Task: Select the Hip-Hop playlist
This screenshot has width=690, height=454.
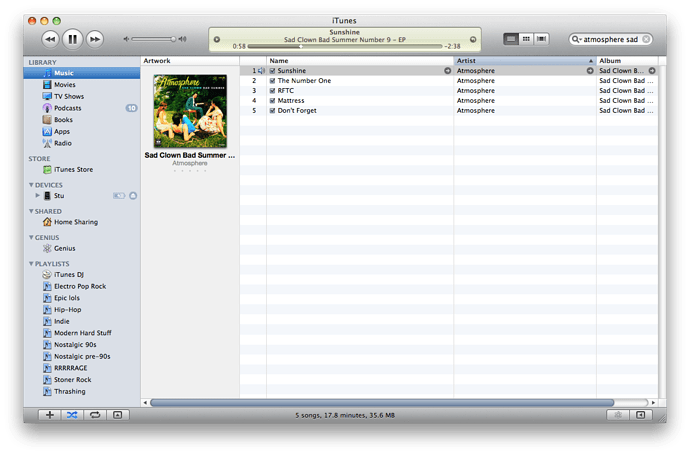Action: 66,310
